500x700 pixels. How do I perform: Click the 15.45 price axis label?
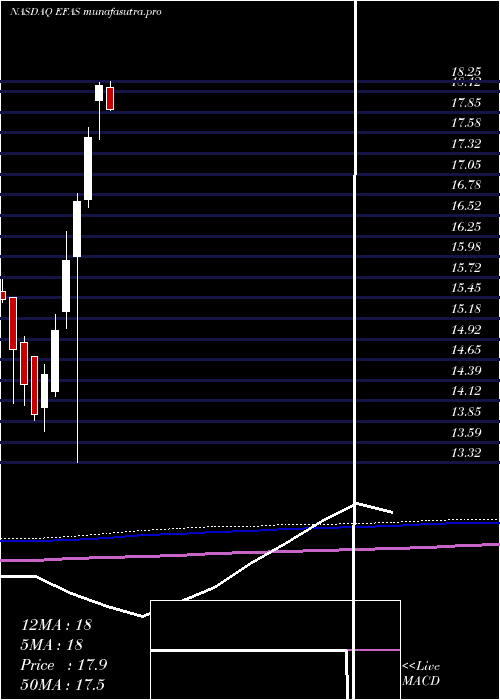pos(466,288)
